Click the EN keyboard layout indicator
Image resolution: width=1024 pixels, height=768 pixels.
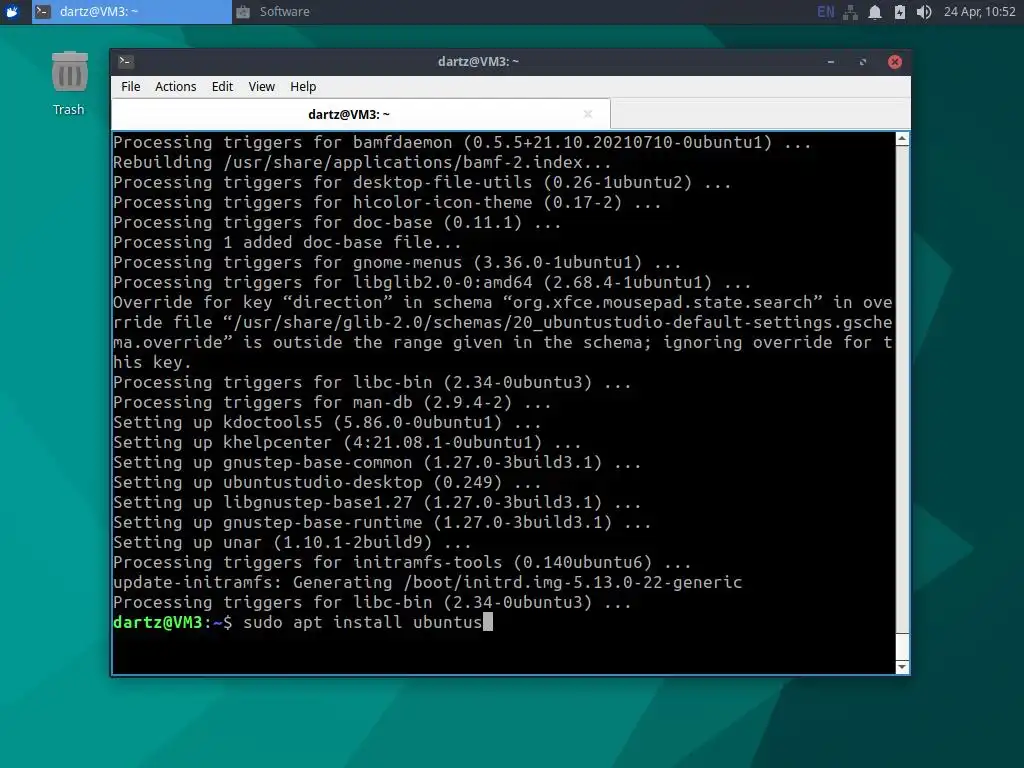825,12
